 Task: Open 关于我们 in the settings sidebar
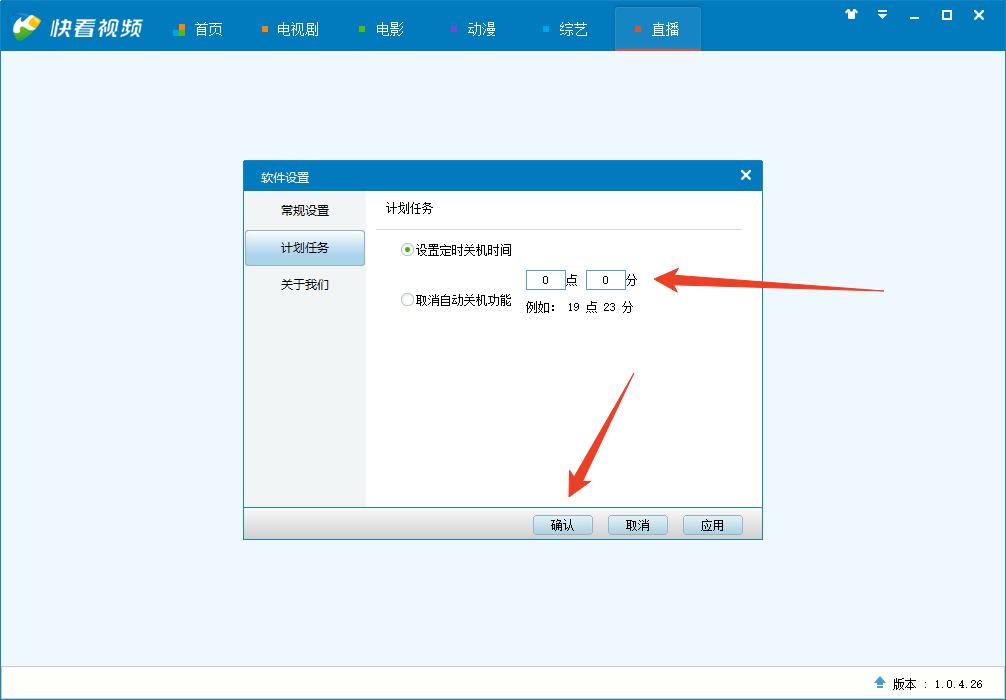pyautogui.click(x=305, y=285)
